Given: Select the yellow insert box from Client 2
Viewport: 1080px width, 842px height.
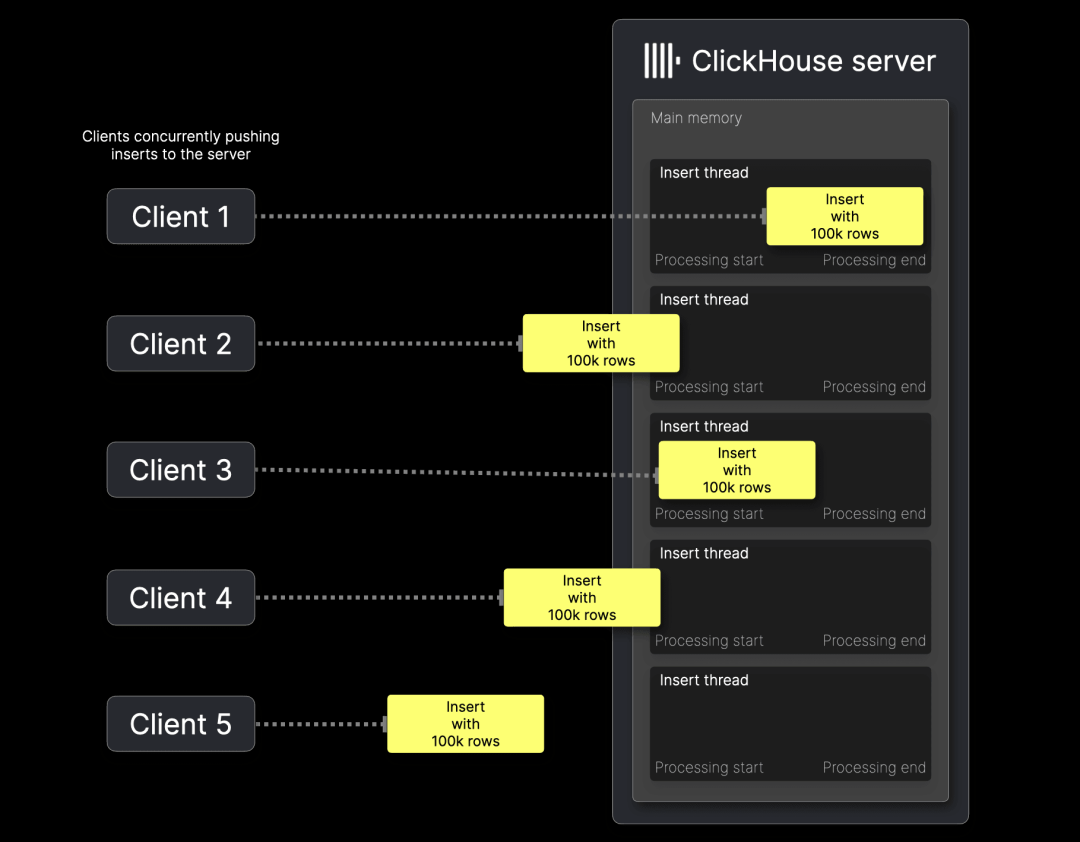Looking at the screenshot, I should [601, 343].
